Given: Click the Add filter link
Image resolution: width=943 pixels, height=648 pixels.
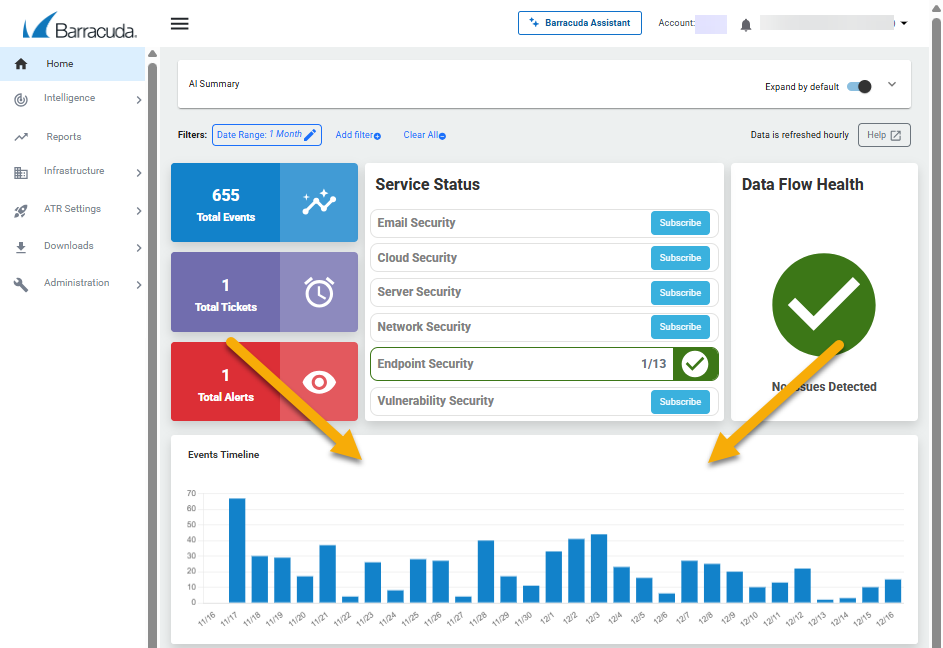Looking at the screenshot, I should point(357,135).
